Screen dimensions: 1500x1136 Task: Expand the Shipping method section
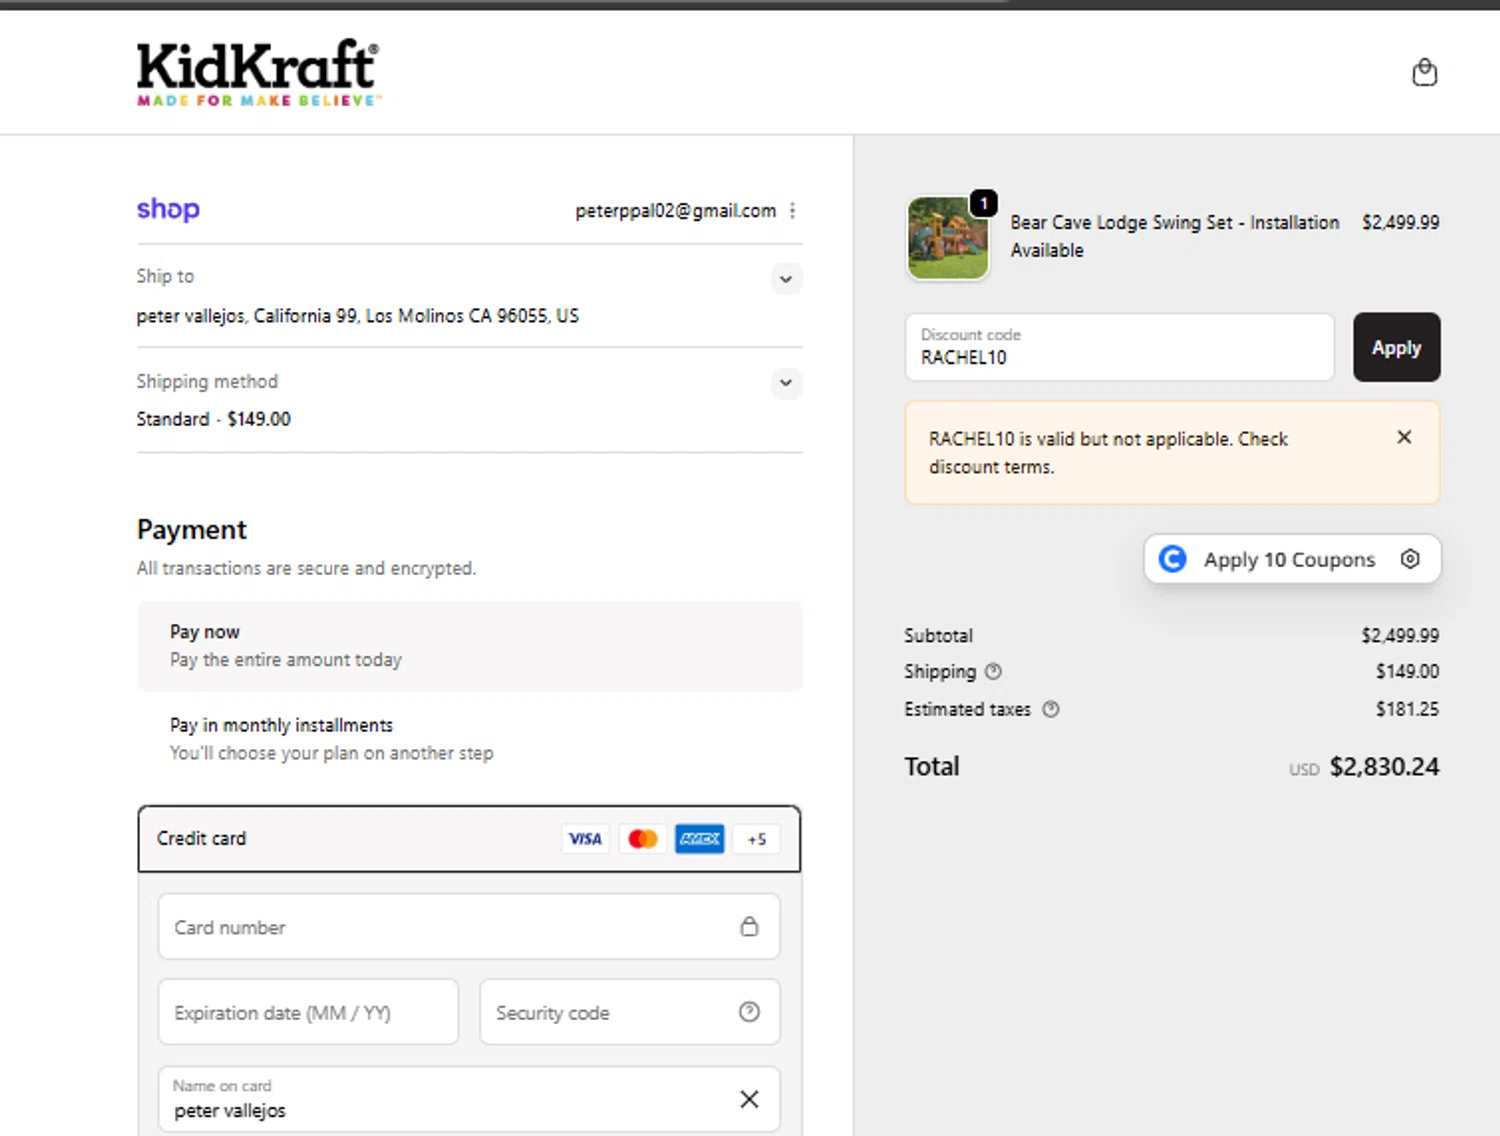click(786, 383)
